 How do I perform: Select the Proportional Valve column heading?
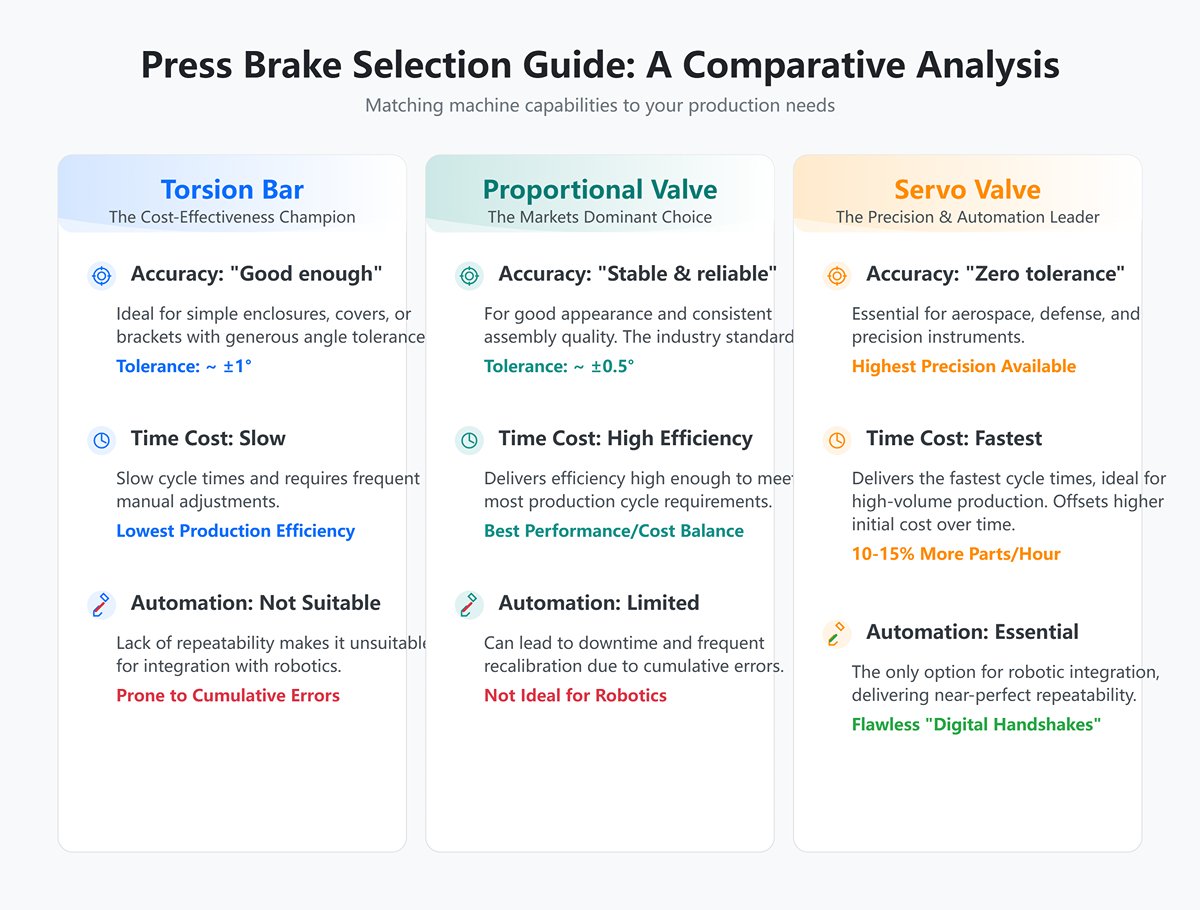coord(600,190)
